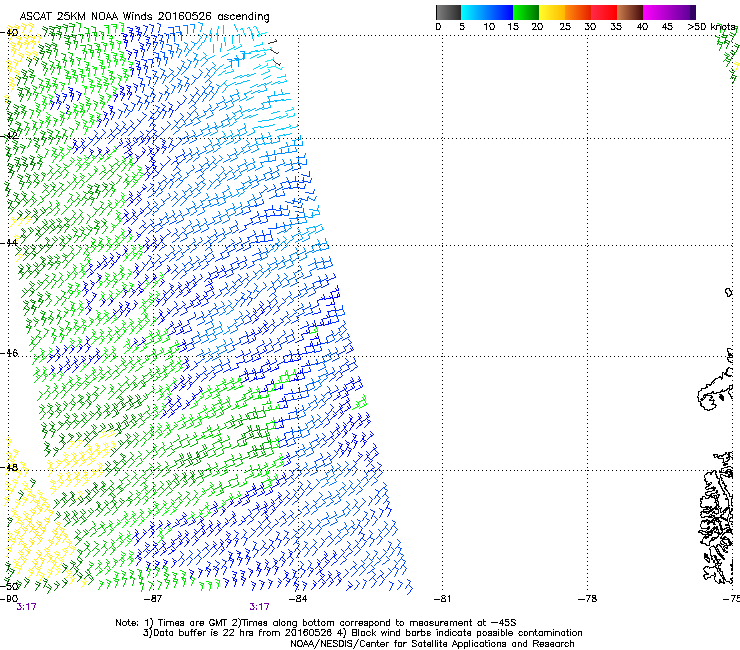Click the '0' legend scale label
Viewport: 740px width, 650px height.
(438, 27)
